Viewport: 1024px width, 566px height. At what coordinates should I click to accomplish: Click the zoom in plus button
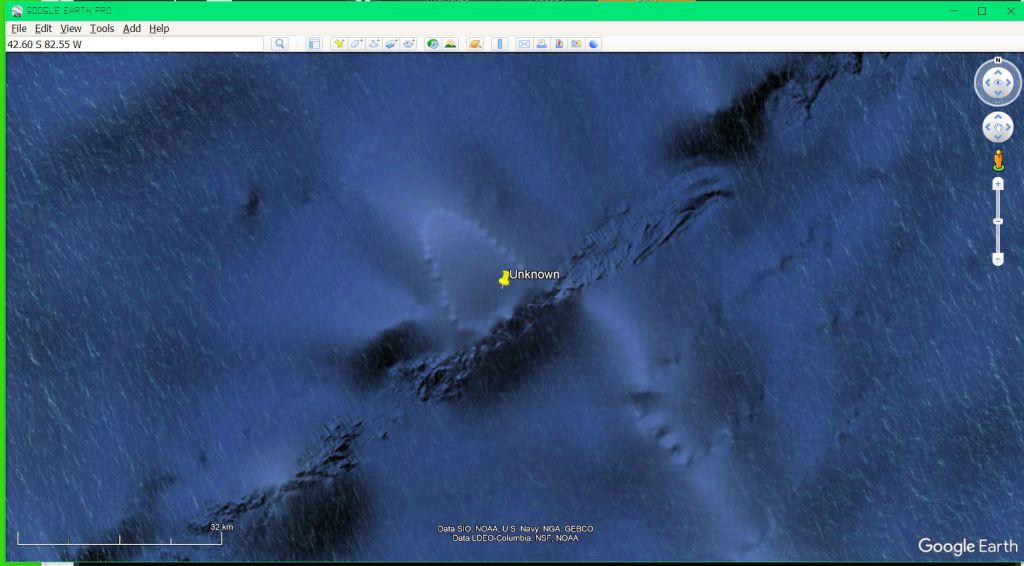tap(997, 184)
